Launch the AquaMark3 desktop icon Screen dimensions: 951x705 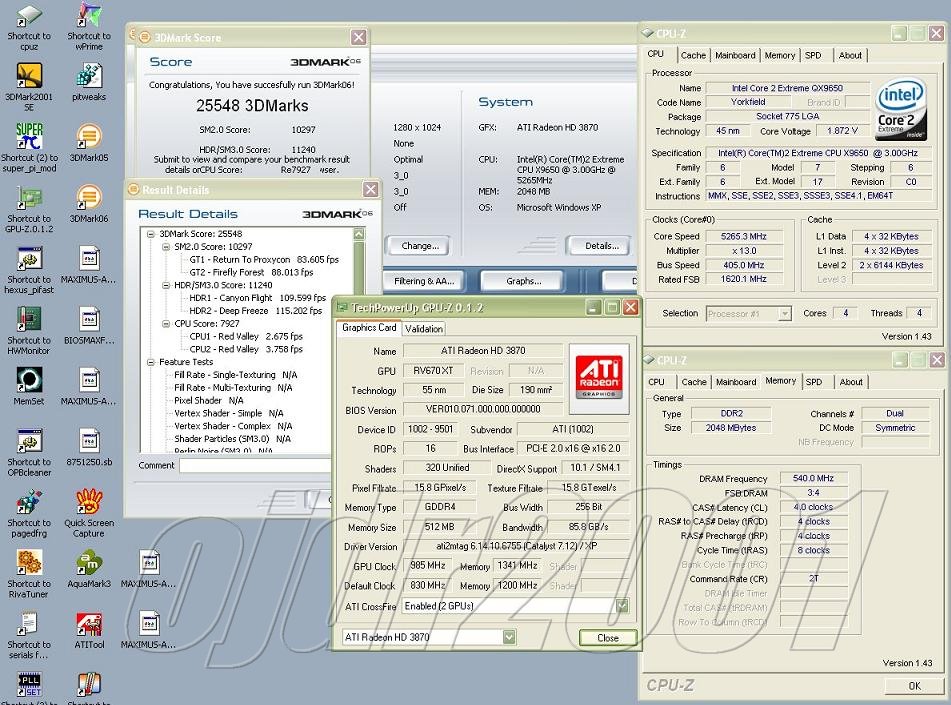89,569
